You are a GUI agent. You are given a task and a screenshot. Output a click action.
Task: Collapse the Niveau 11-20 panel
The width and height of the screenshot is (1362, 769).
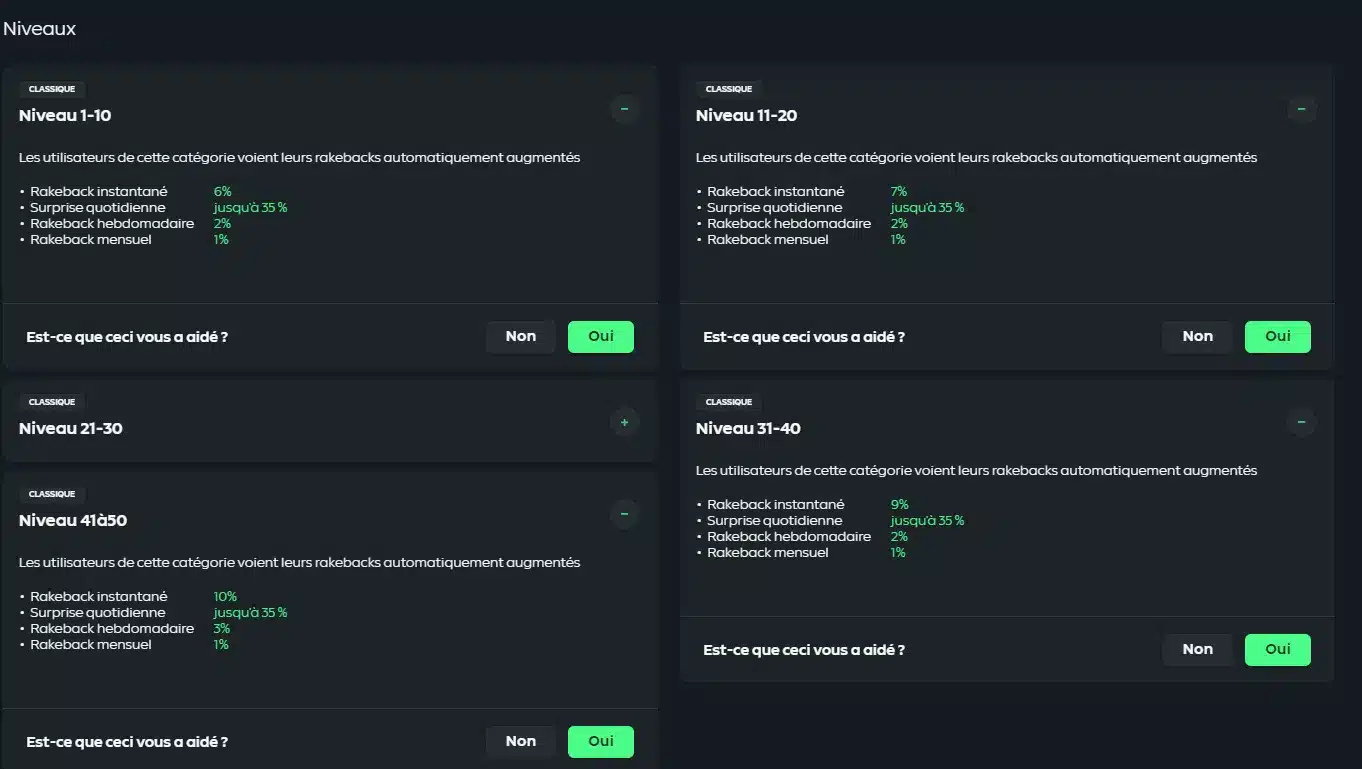pyautogui.click(x=1301, y=108)
